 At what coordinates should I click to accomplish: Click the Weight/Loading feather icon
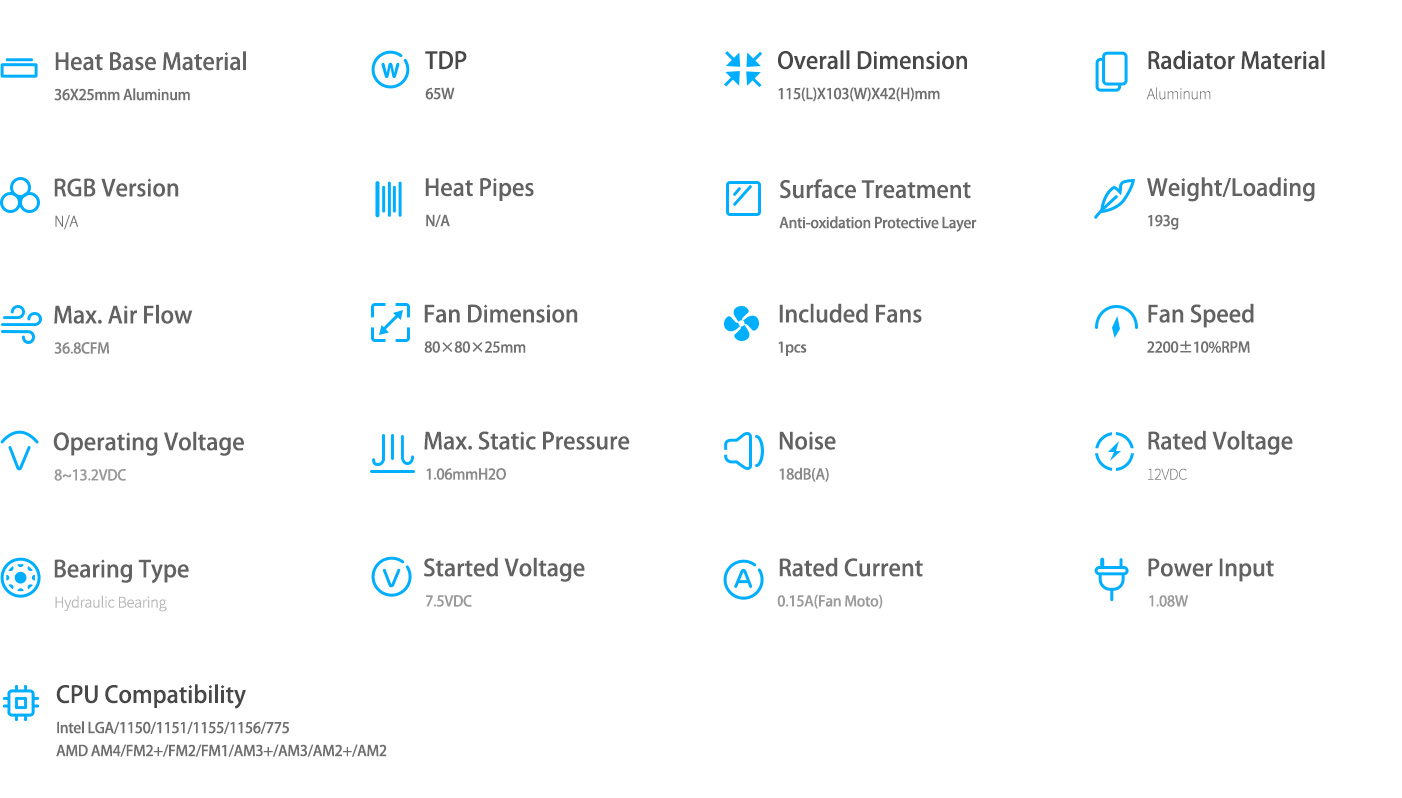coord(1114,198)
